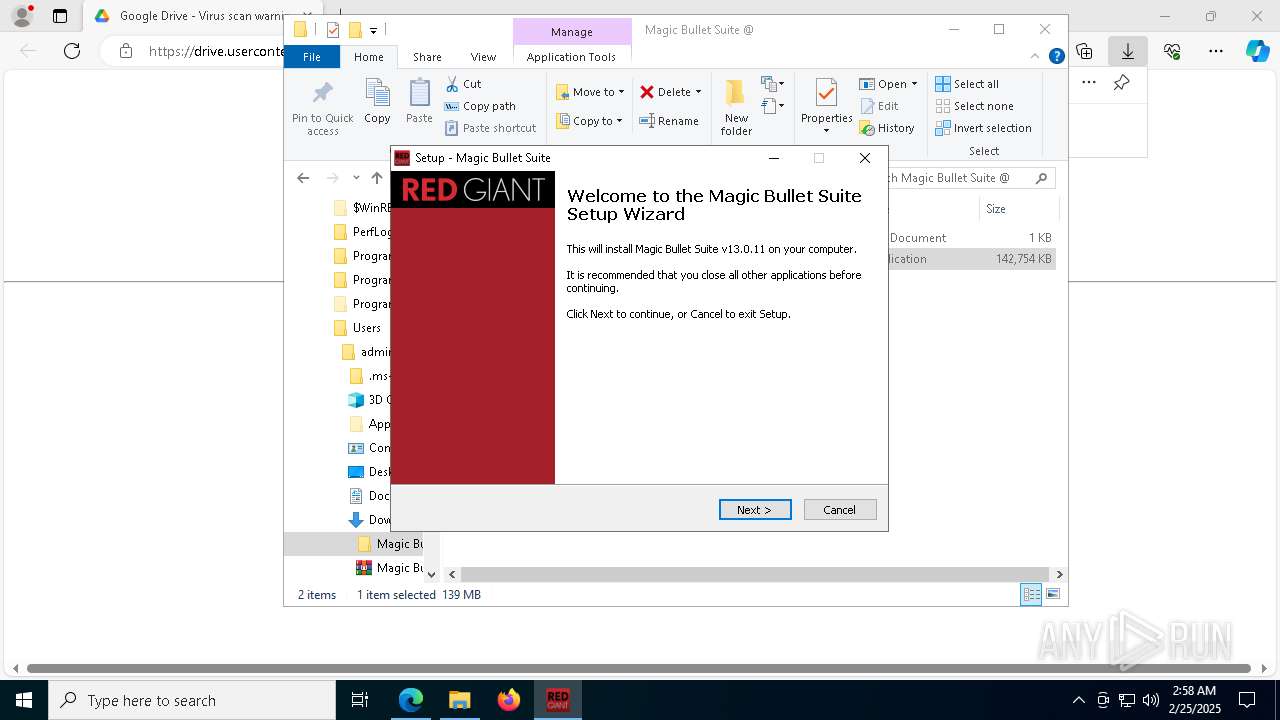Expand the Delete options arrow

coord(698,92)
